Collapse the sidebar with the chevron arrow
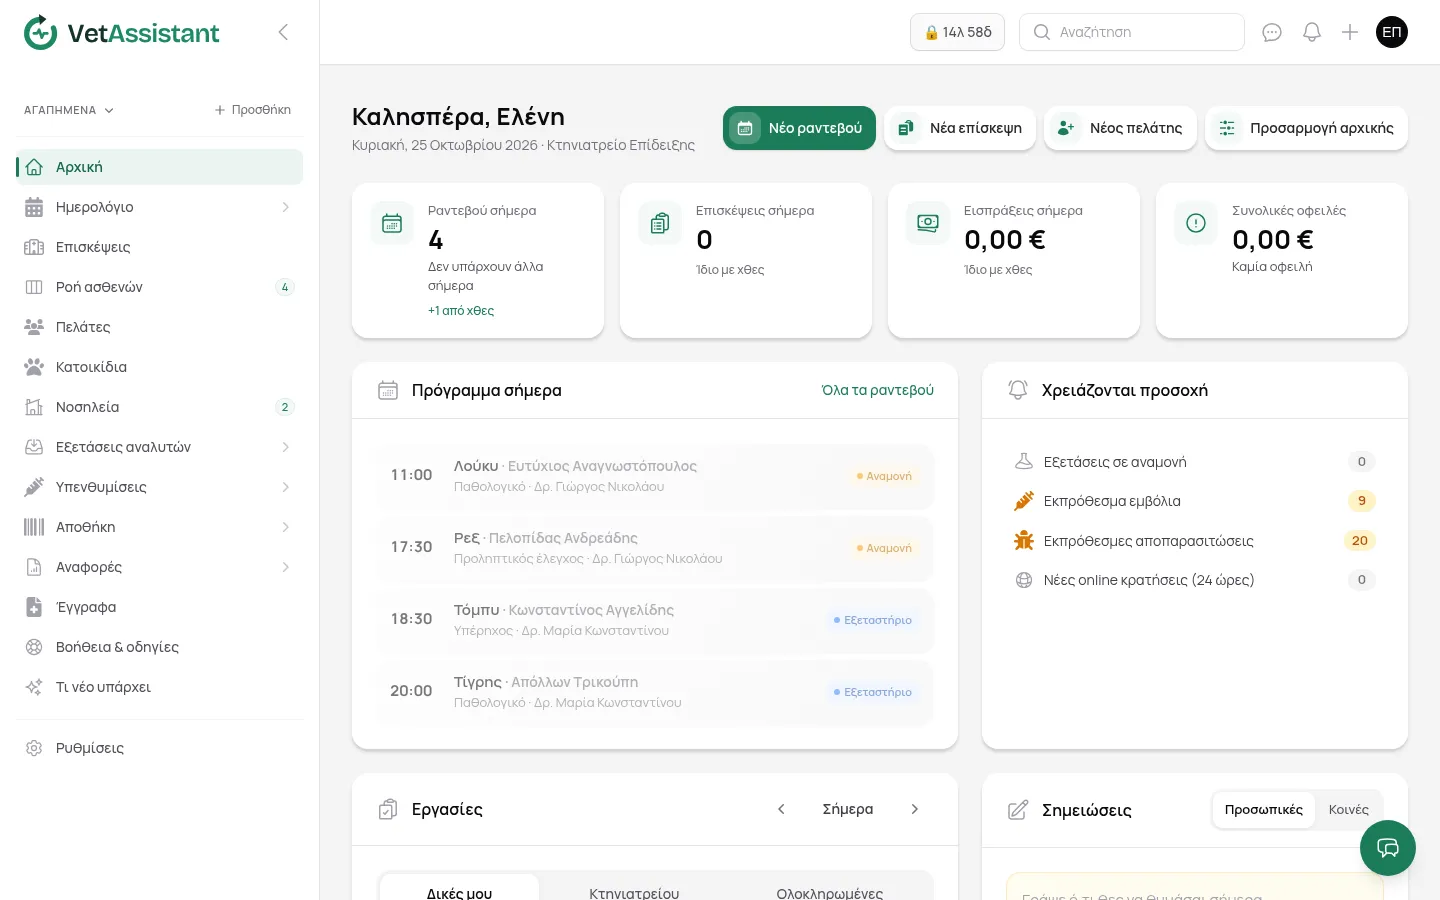This screenshot has width=1440, height=900. click(x=283, y=32)
